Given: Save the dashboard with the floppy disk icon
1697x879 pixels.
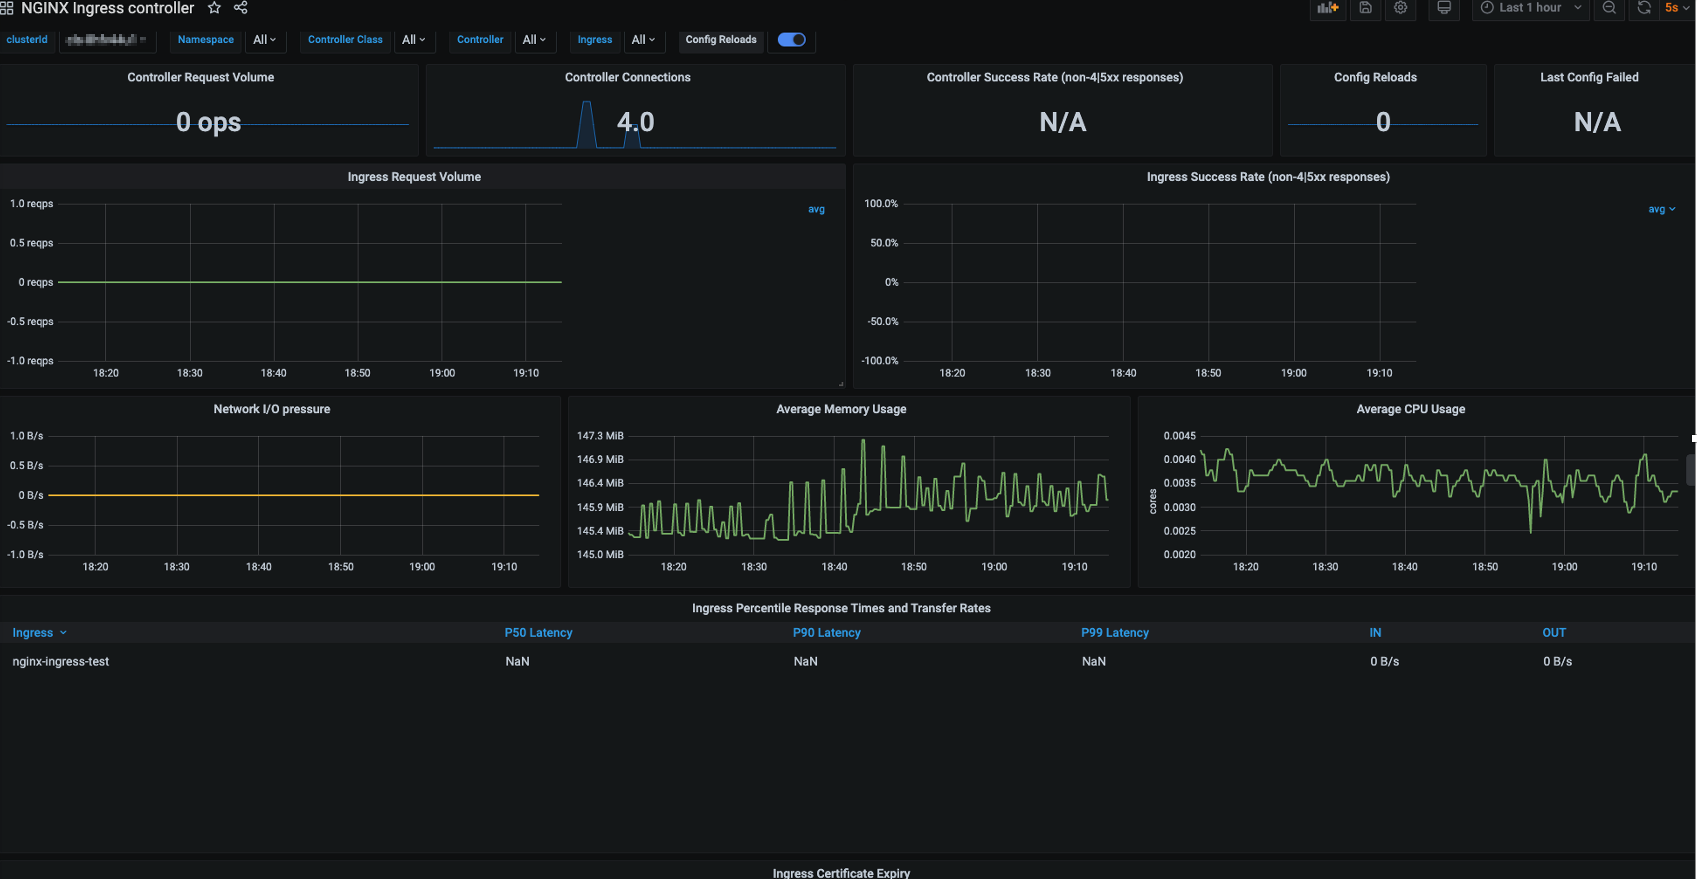Looking at the screenshot, I should tap(1365, 8).
